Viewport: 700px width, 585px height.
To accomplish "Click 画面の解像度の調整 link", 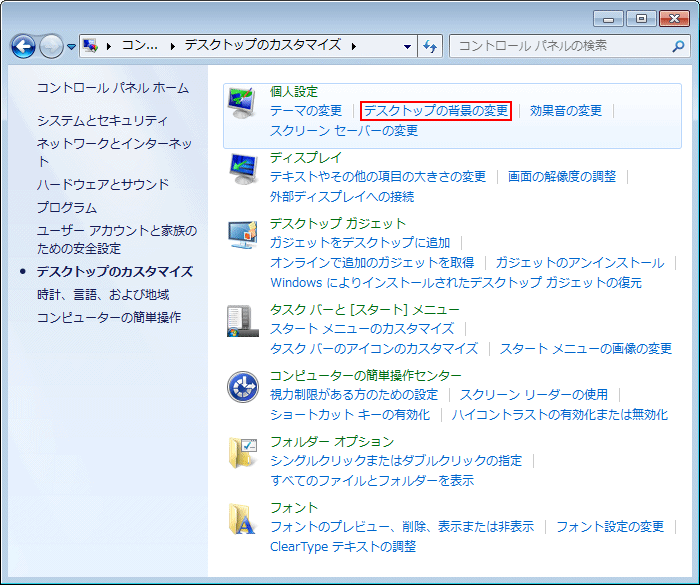I will pos(562,176).
